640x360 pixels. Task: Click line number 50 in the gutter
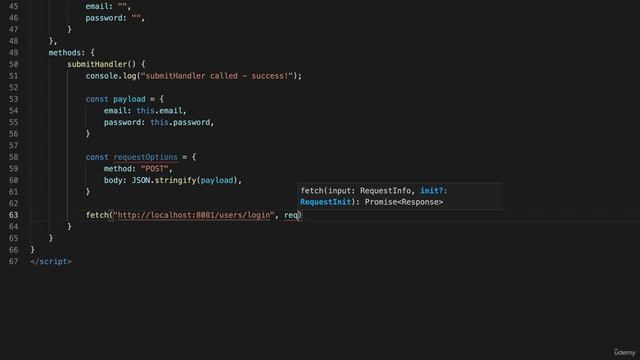point(13,64)
